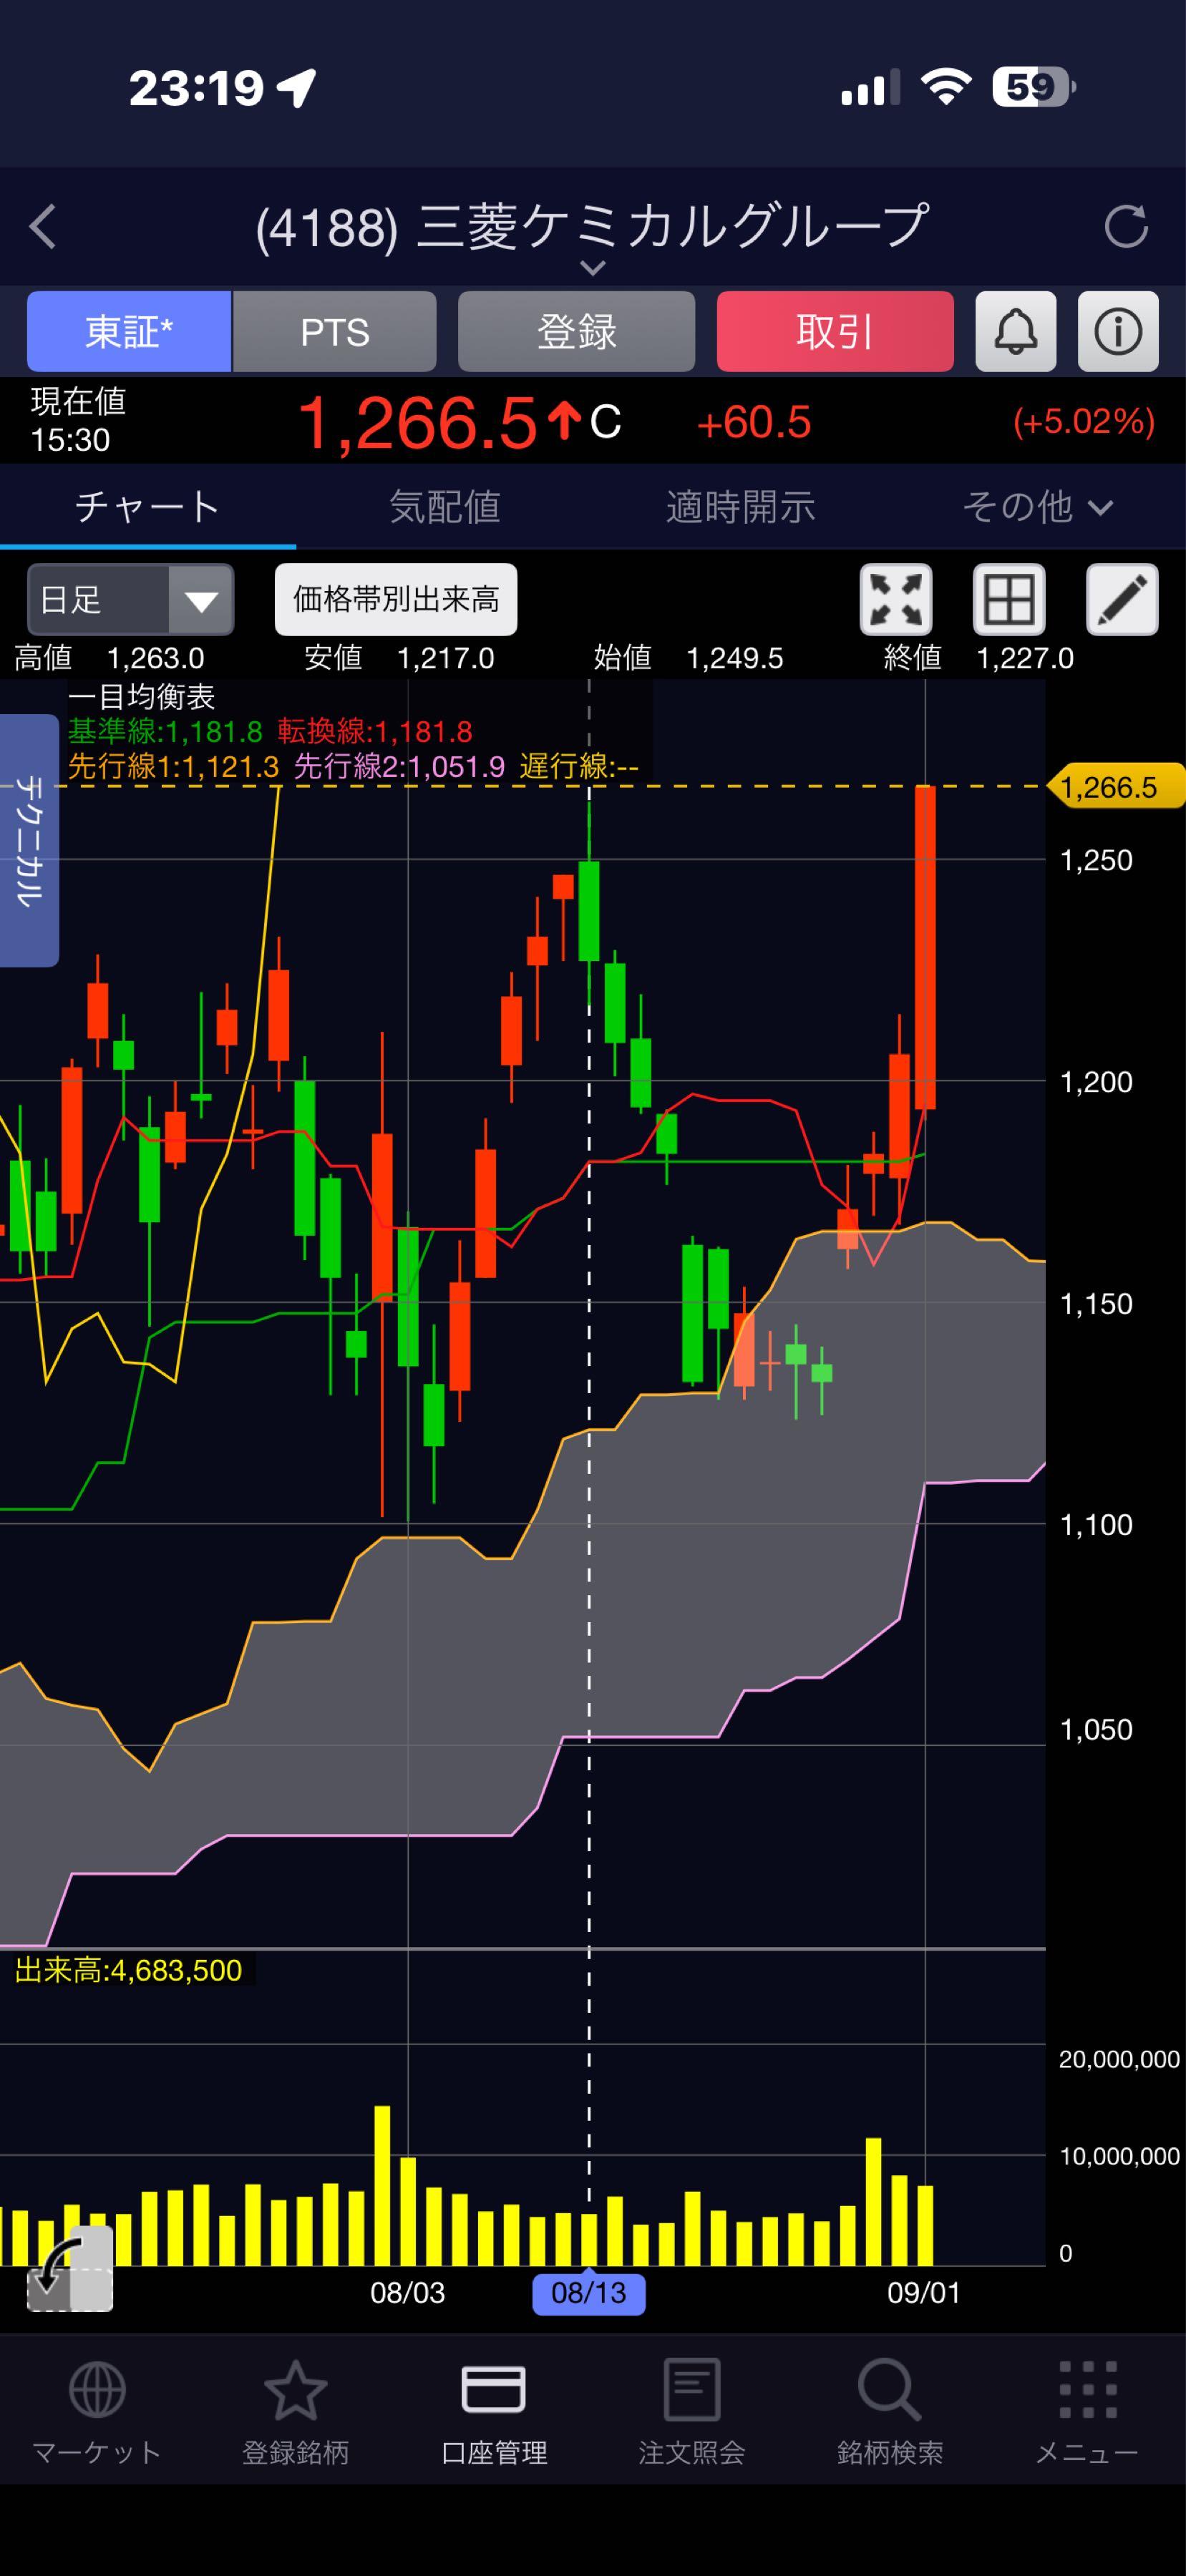
Task: Switch to the 気配値 tab
Action: (x=444, y=507)
